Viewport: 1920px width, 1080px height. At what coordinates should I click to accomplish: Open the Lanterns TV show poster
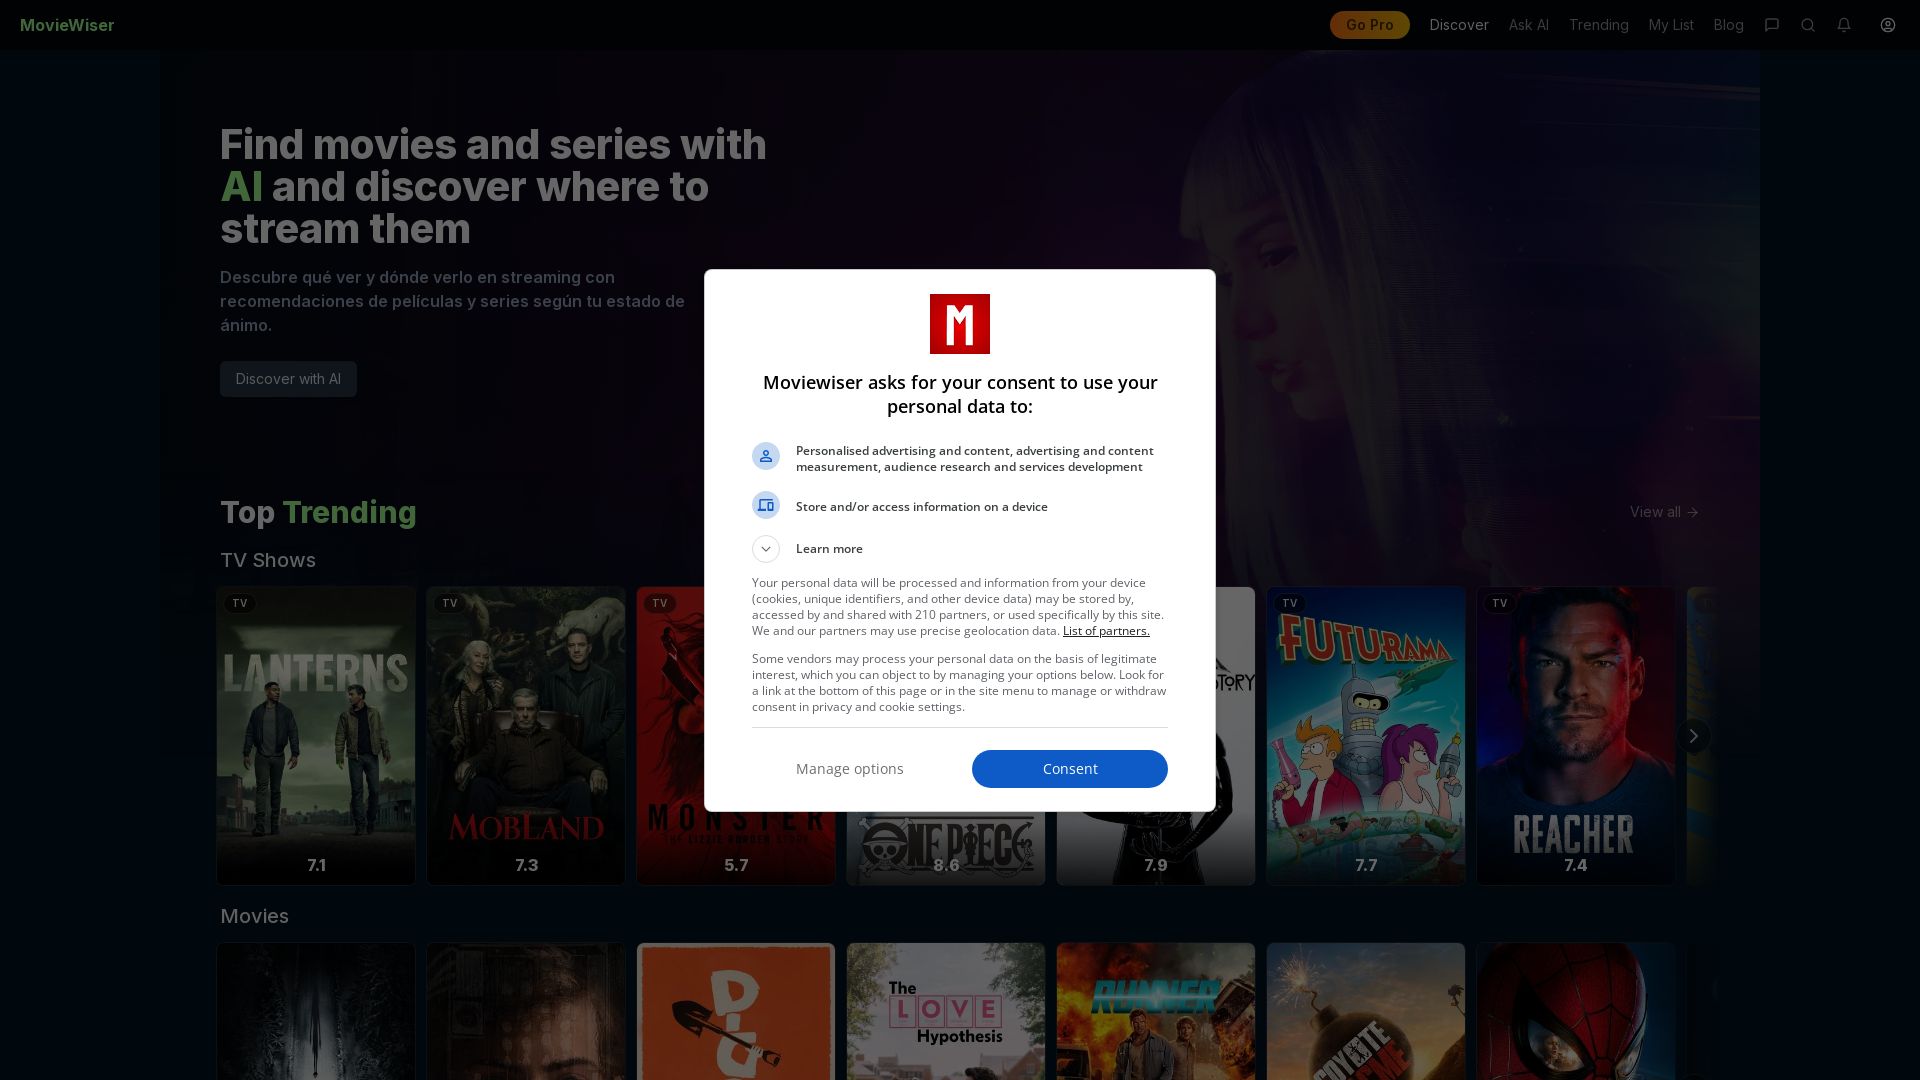(316, 736)
